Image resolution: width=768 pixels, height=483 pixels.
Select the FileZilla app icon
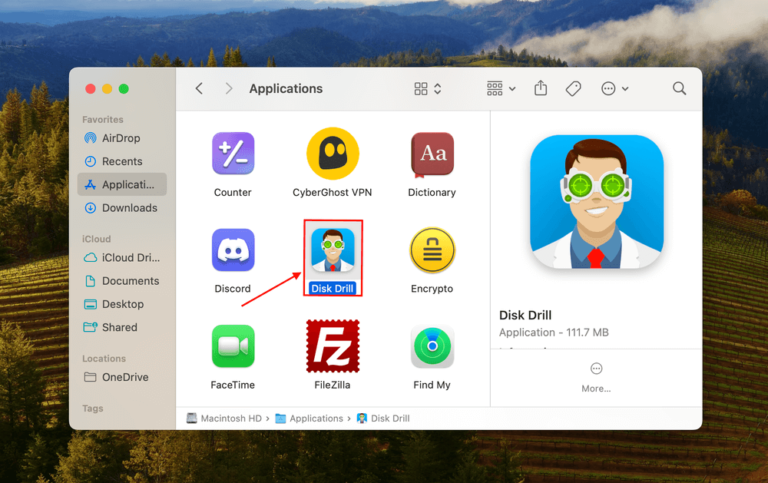[x=332, y=346]
